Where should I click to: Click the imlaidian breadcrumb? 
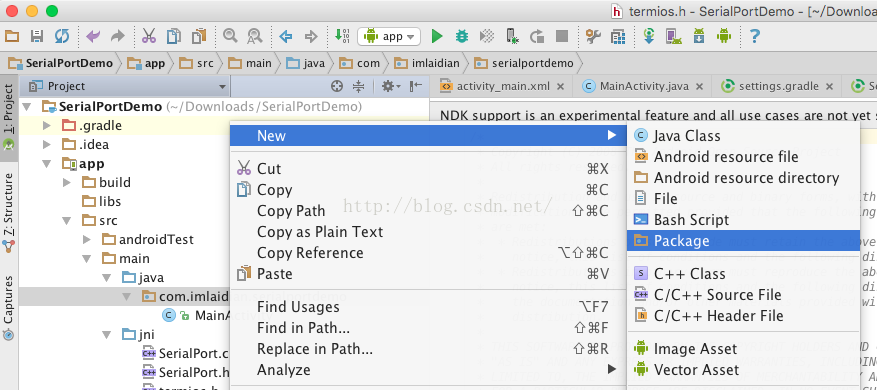(426, 63)
